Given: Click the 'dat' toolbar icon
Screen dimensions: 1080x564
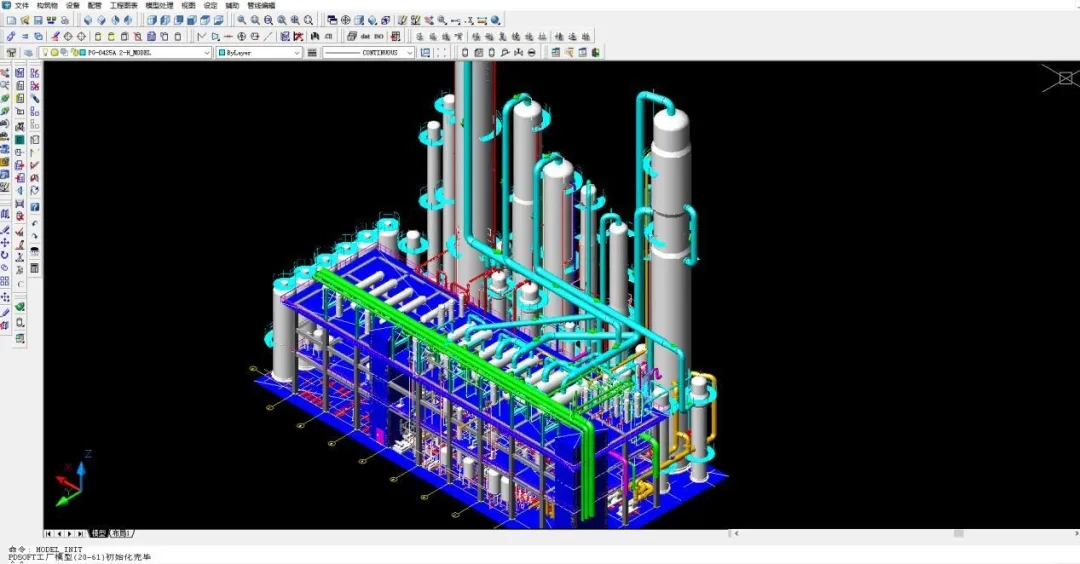Looking at the screenshot, I should [x=366, y=37].
